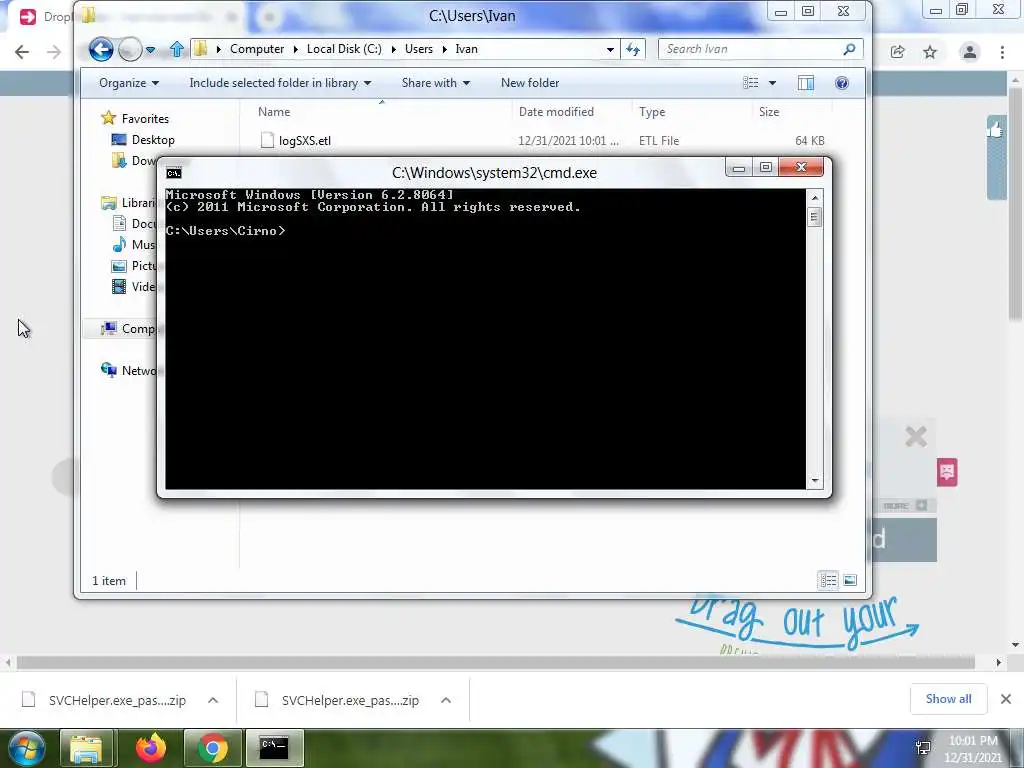The height and width of the screenshot is (768, 1024).
Task: Close the Chrome downloads bar
Action: [1006, 699]
